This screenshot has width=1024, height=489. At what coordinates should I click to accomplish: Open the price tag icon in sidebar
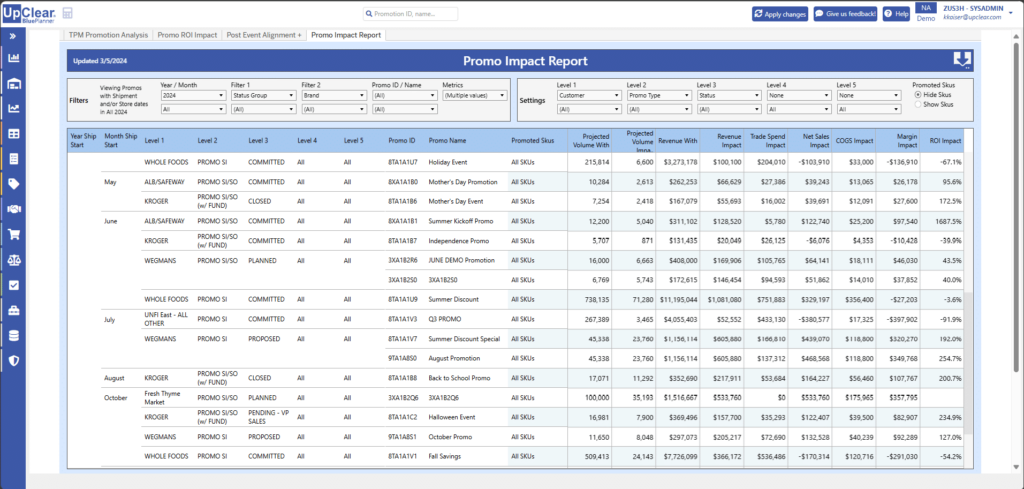tap(13, 184)
